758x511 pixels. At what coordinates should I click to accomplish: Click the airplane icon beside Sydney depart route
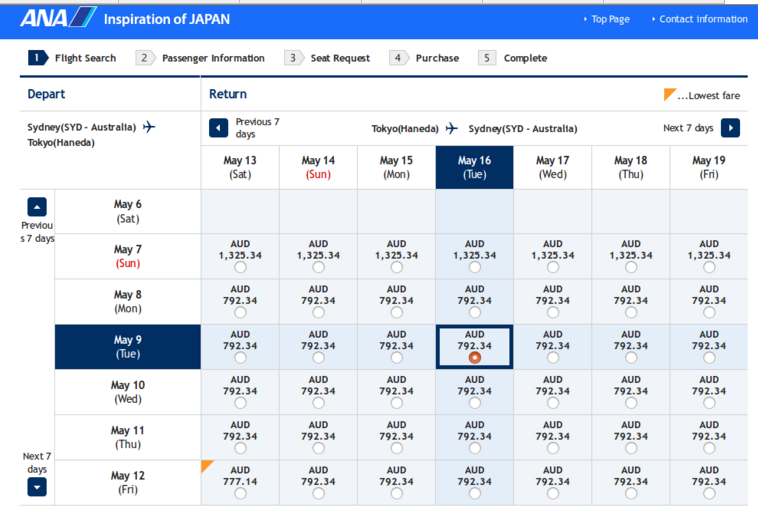click(x=149, y=127)
